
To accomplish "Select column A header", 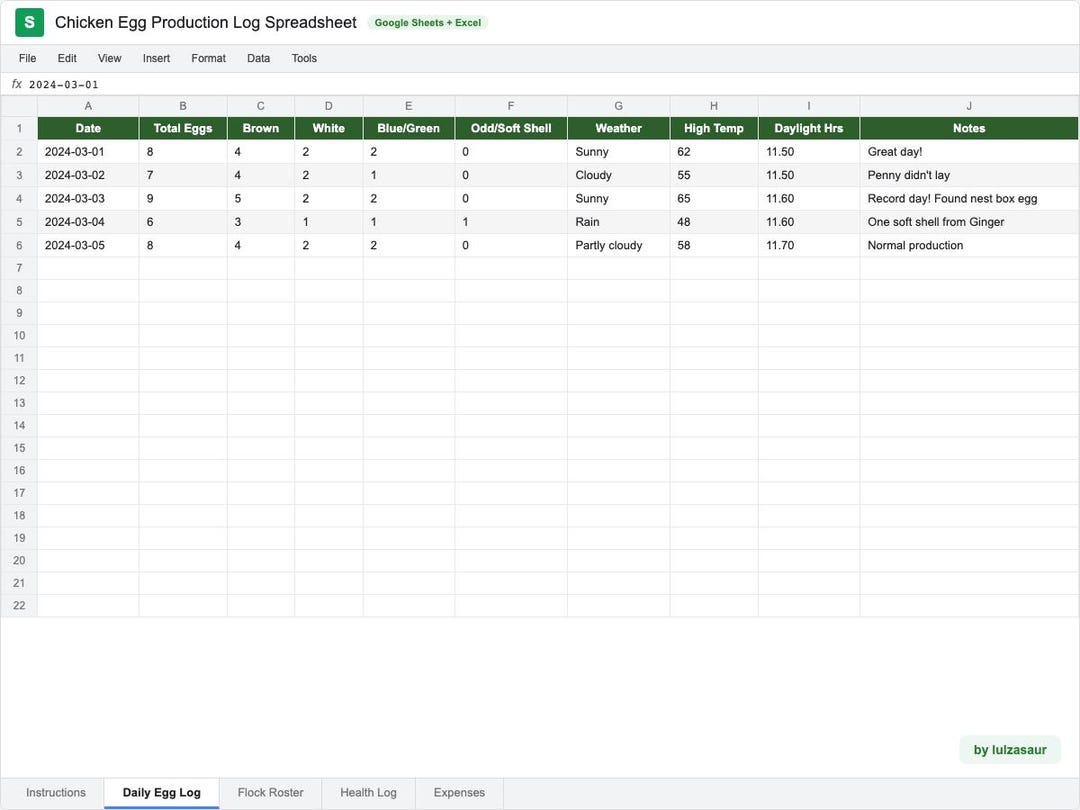I will (88, 106).
